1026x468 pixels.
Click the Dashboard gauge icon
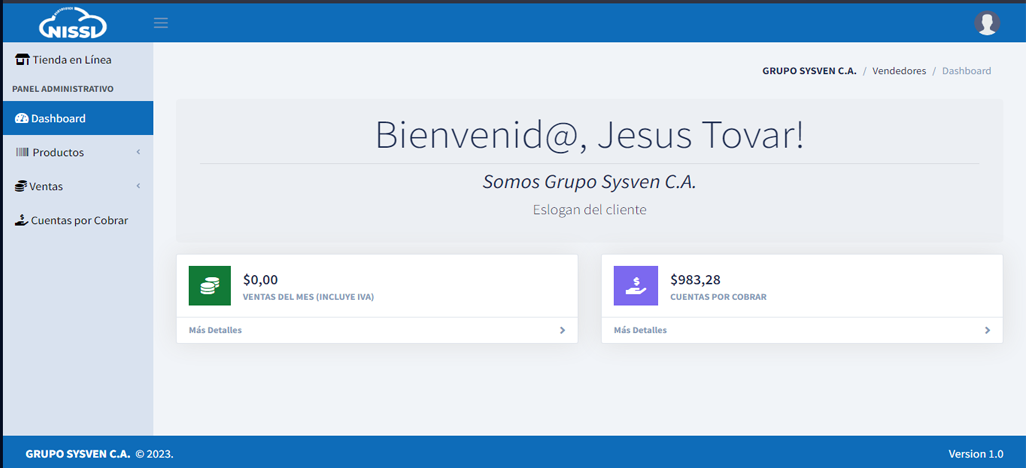pos(21,119)
